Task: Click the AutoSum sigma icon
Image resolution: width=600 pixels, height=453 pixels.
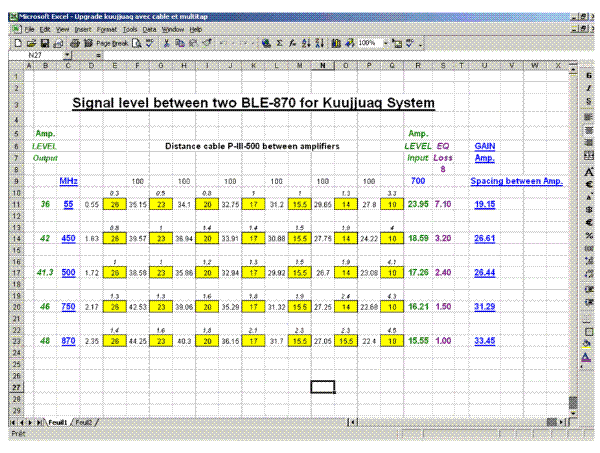Action: [x=279, y=43]
